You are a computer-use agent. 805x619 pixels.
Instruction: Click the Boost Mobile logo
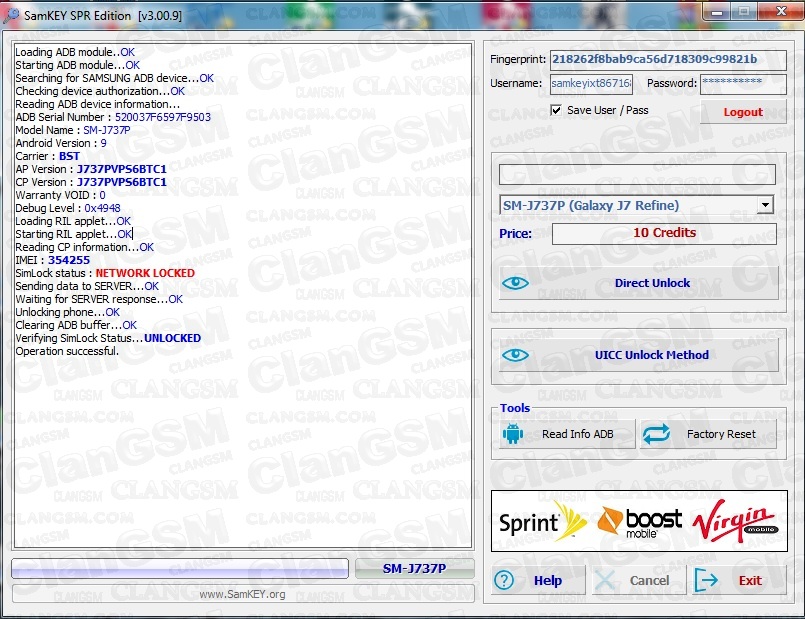point(640,523)
